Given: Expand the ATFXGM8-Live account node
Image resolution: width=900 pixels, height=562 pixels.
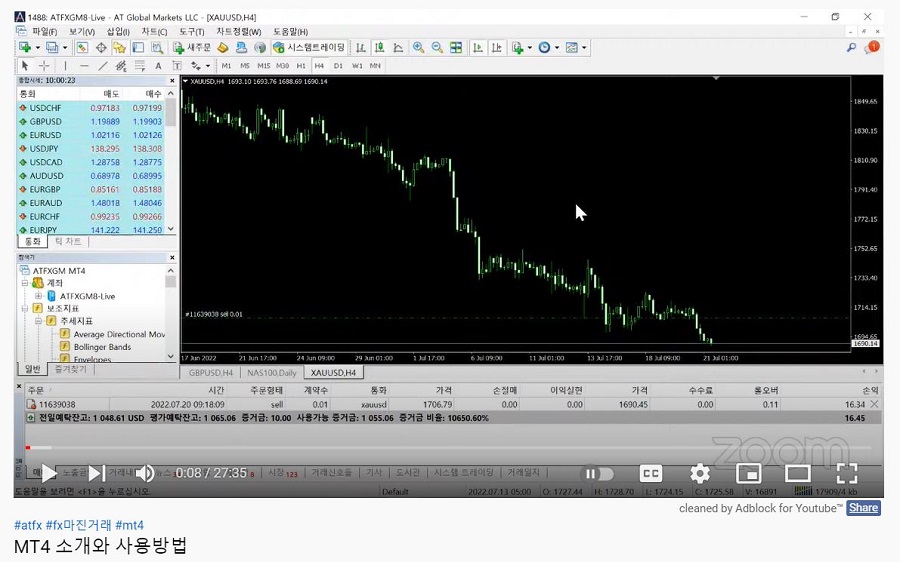Looking at the screenshot, I should point(38,296).
